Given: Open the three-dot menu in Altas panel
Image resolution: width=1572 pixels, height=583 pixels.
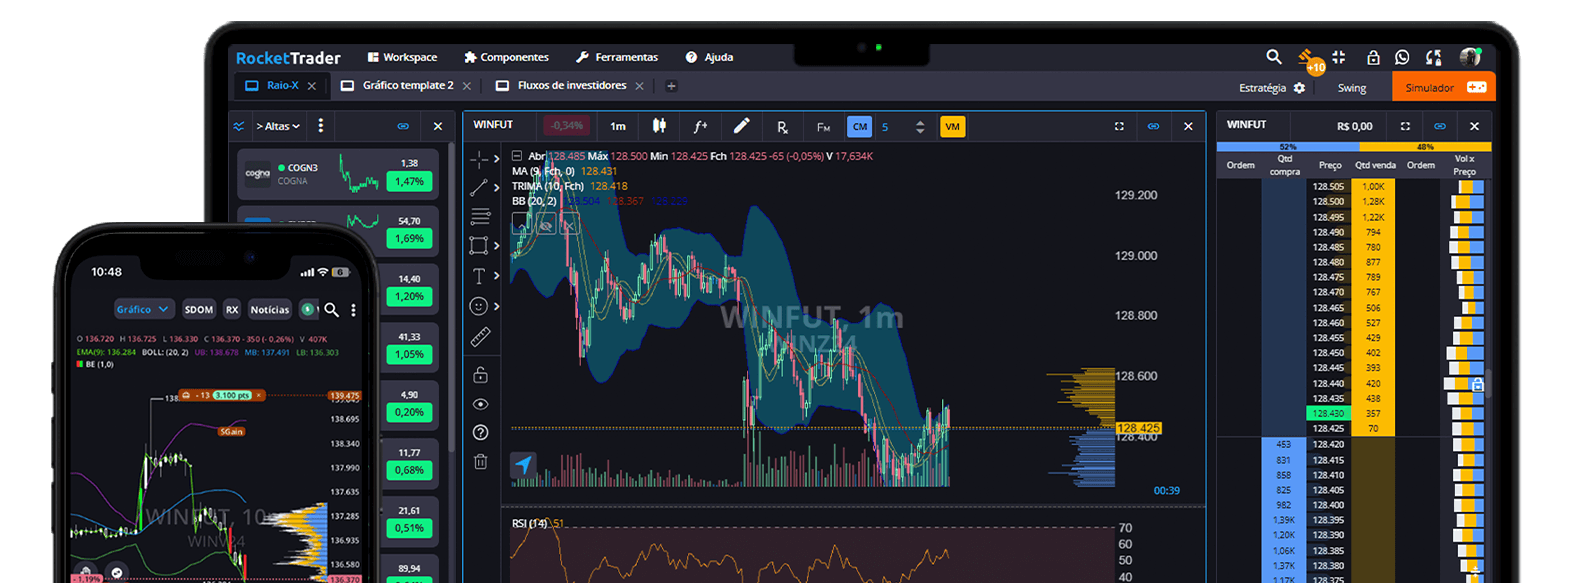Looking at the screenshot, I should 320,126.
